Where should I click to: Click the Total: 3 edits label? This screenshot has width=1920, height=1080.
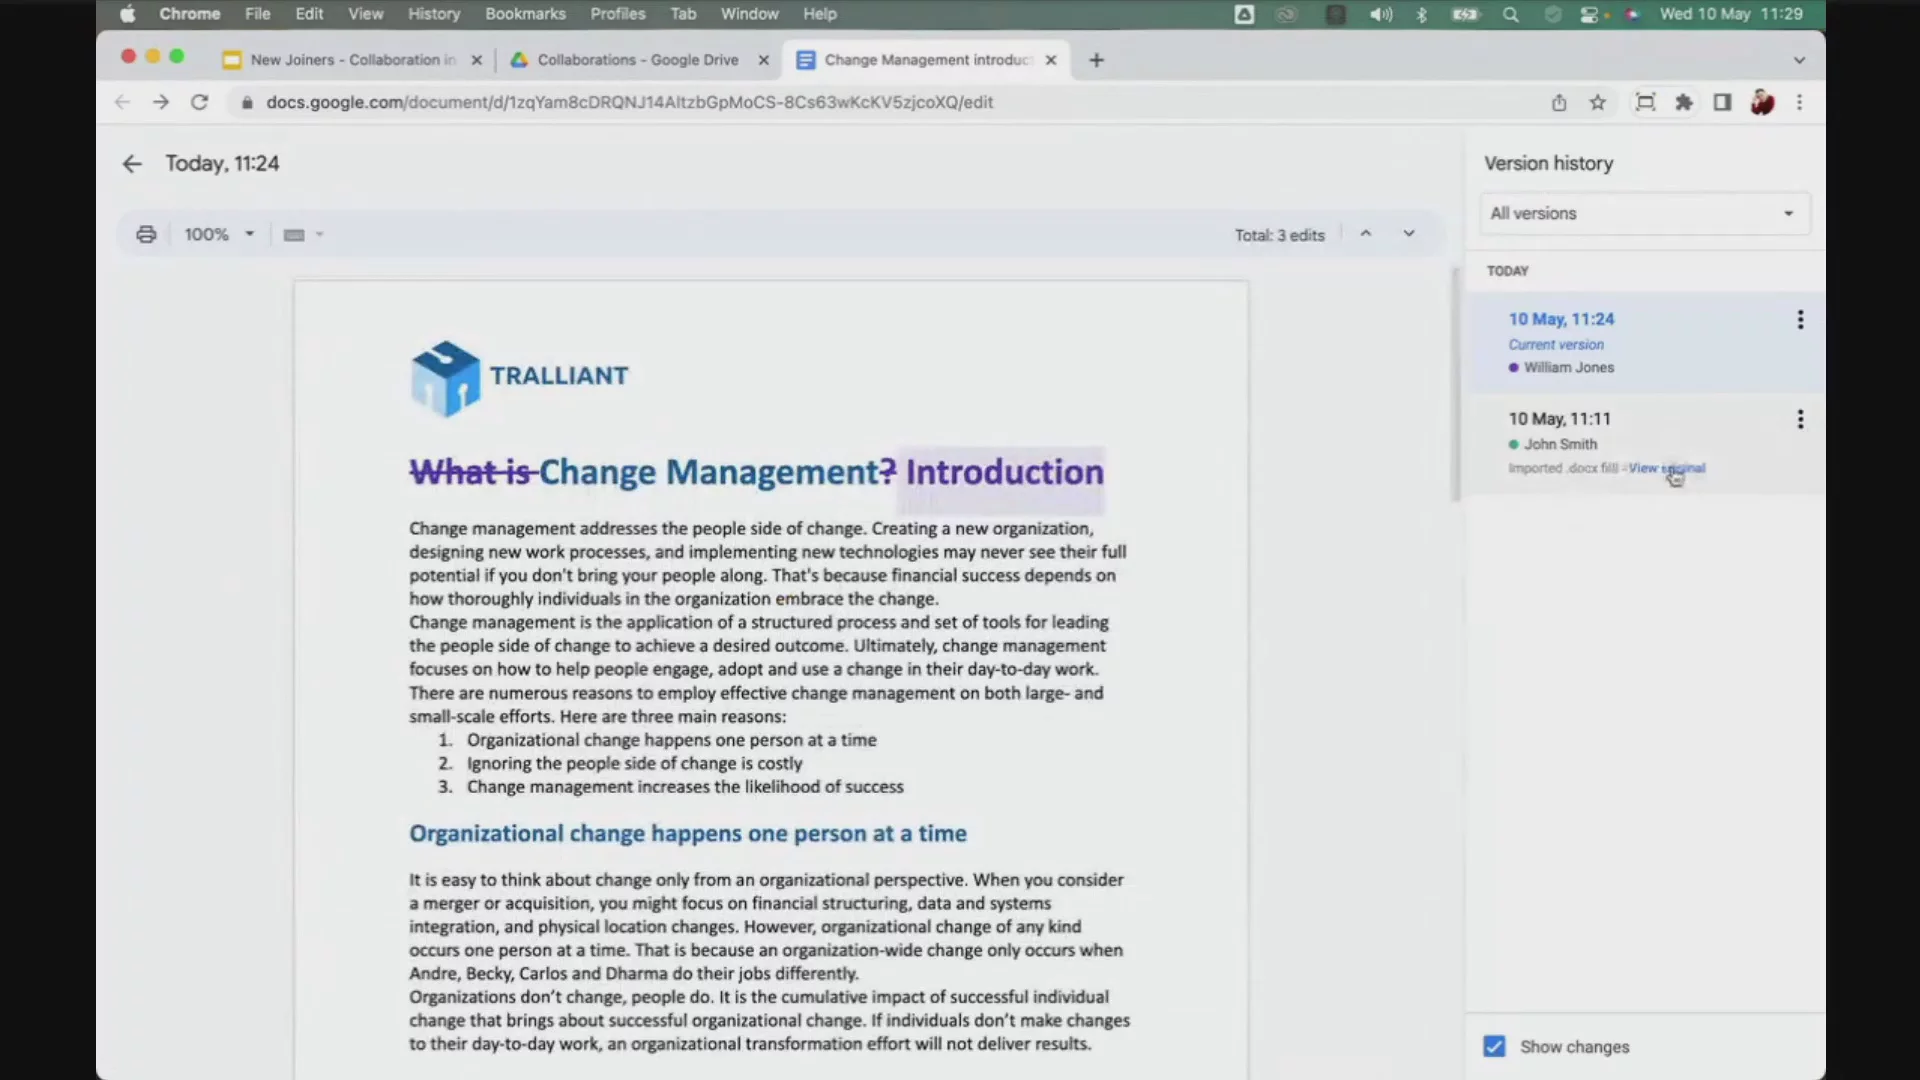pos(1279,235)
